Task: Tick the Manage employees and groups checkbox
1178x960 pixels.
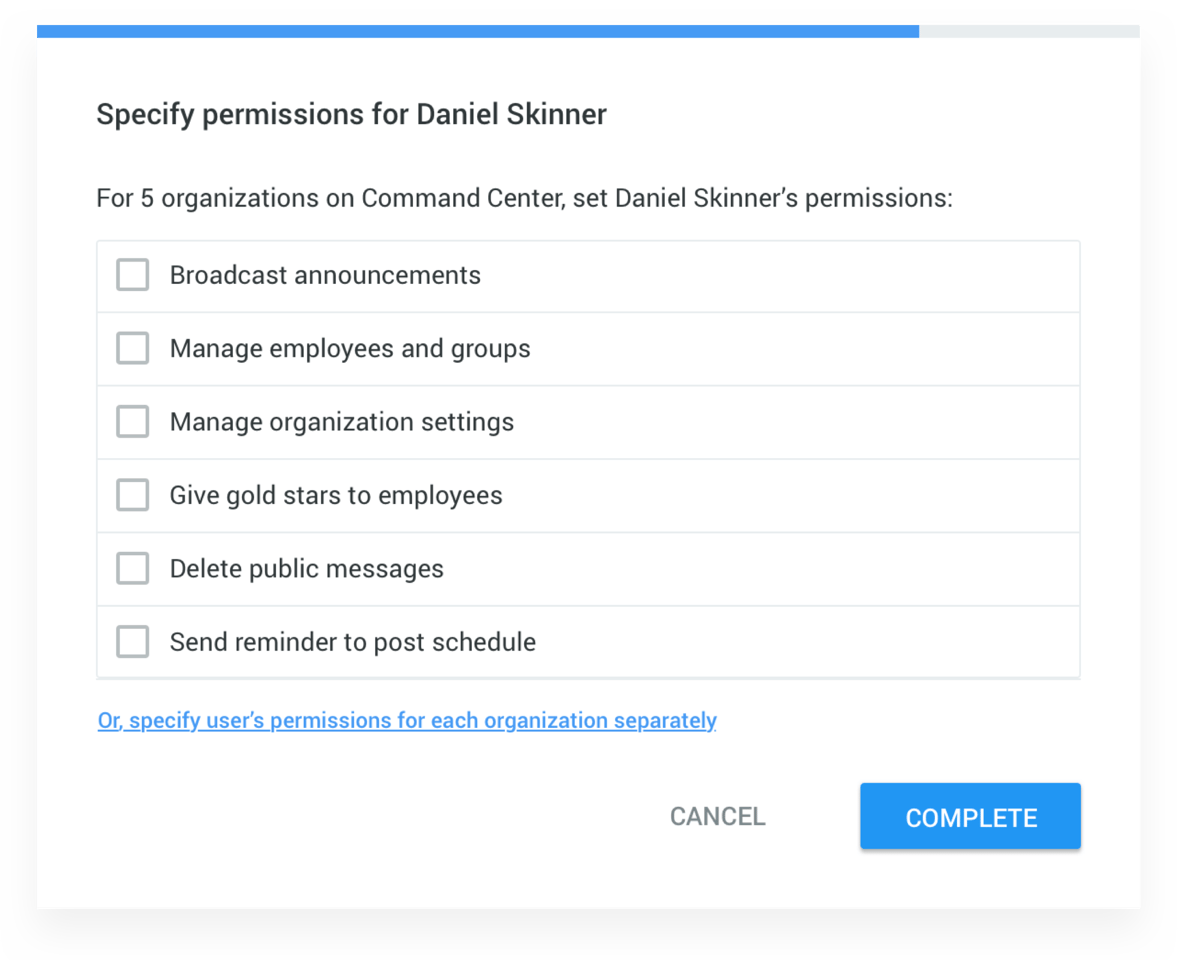Action: click(133, 348)
